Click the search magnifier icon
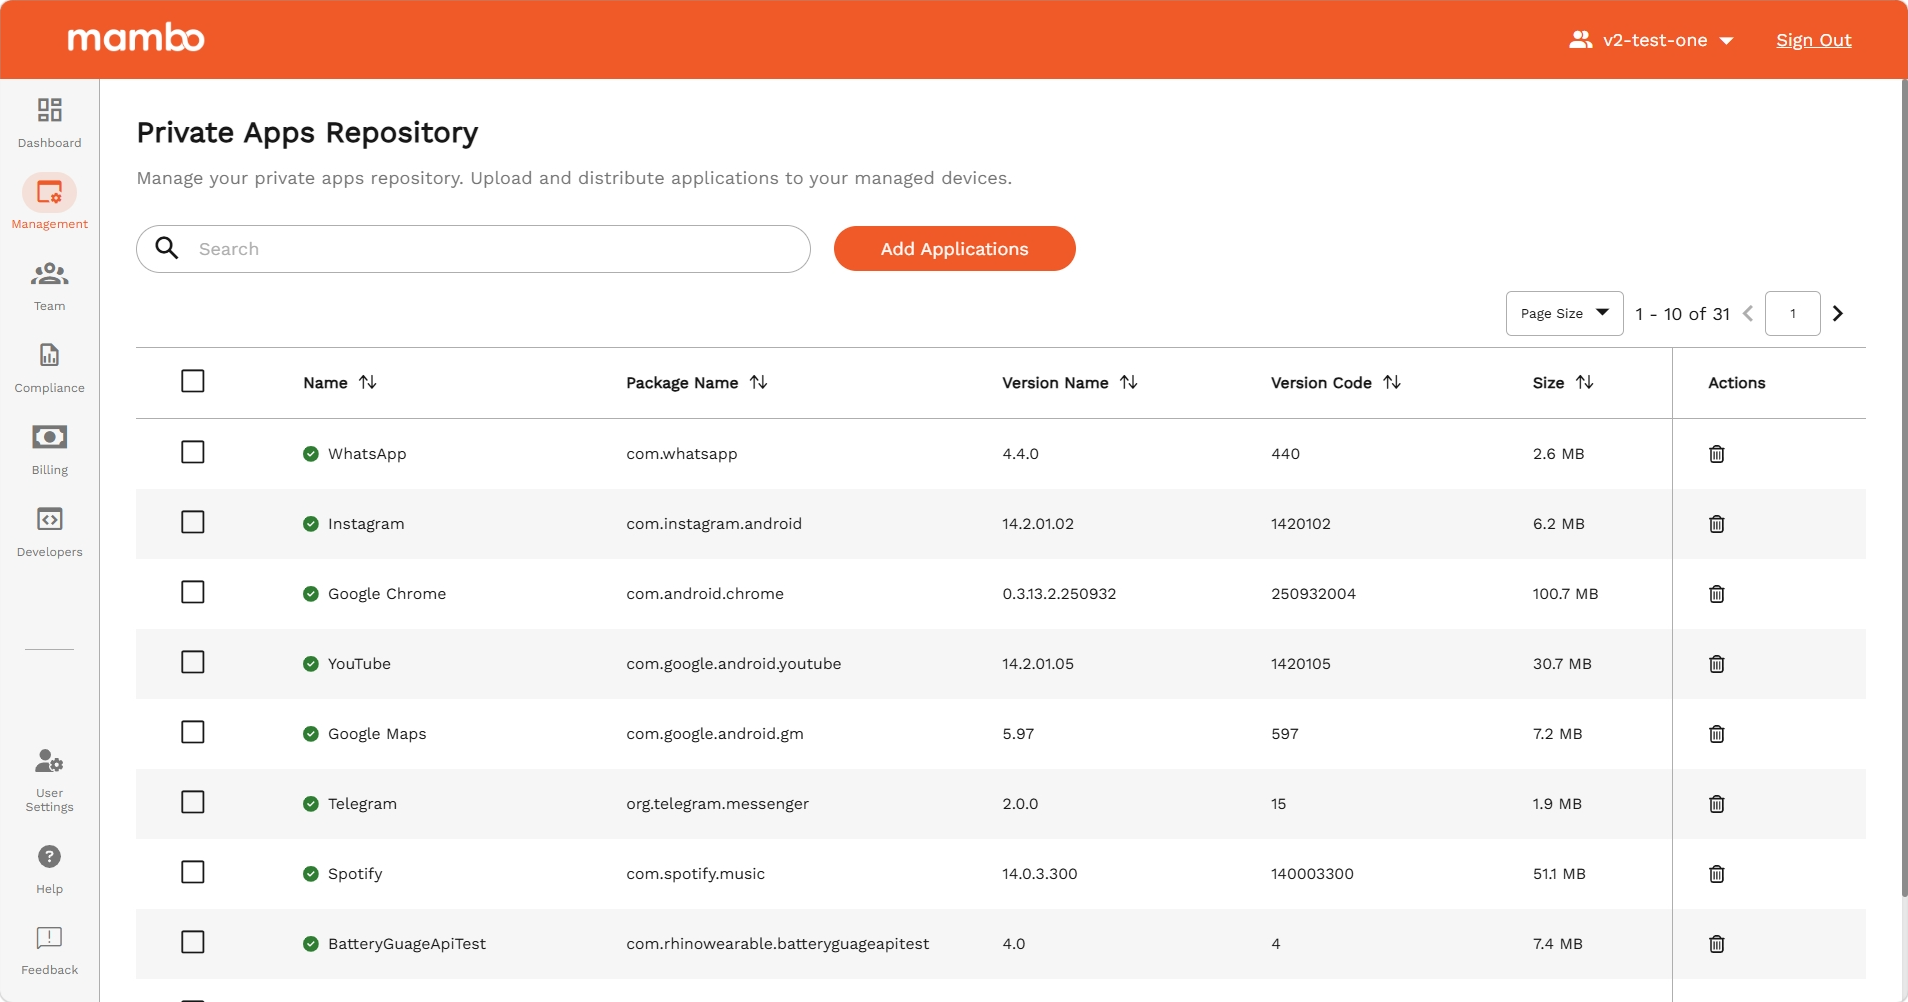This screenshot has height=1002, width=1908. [x=167, y=248]
